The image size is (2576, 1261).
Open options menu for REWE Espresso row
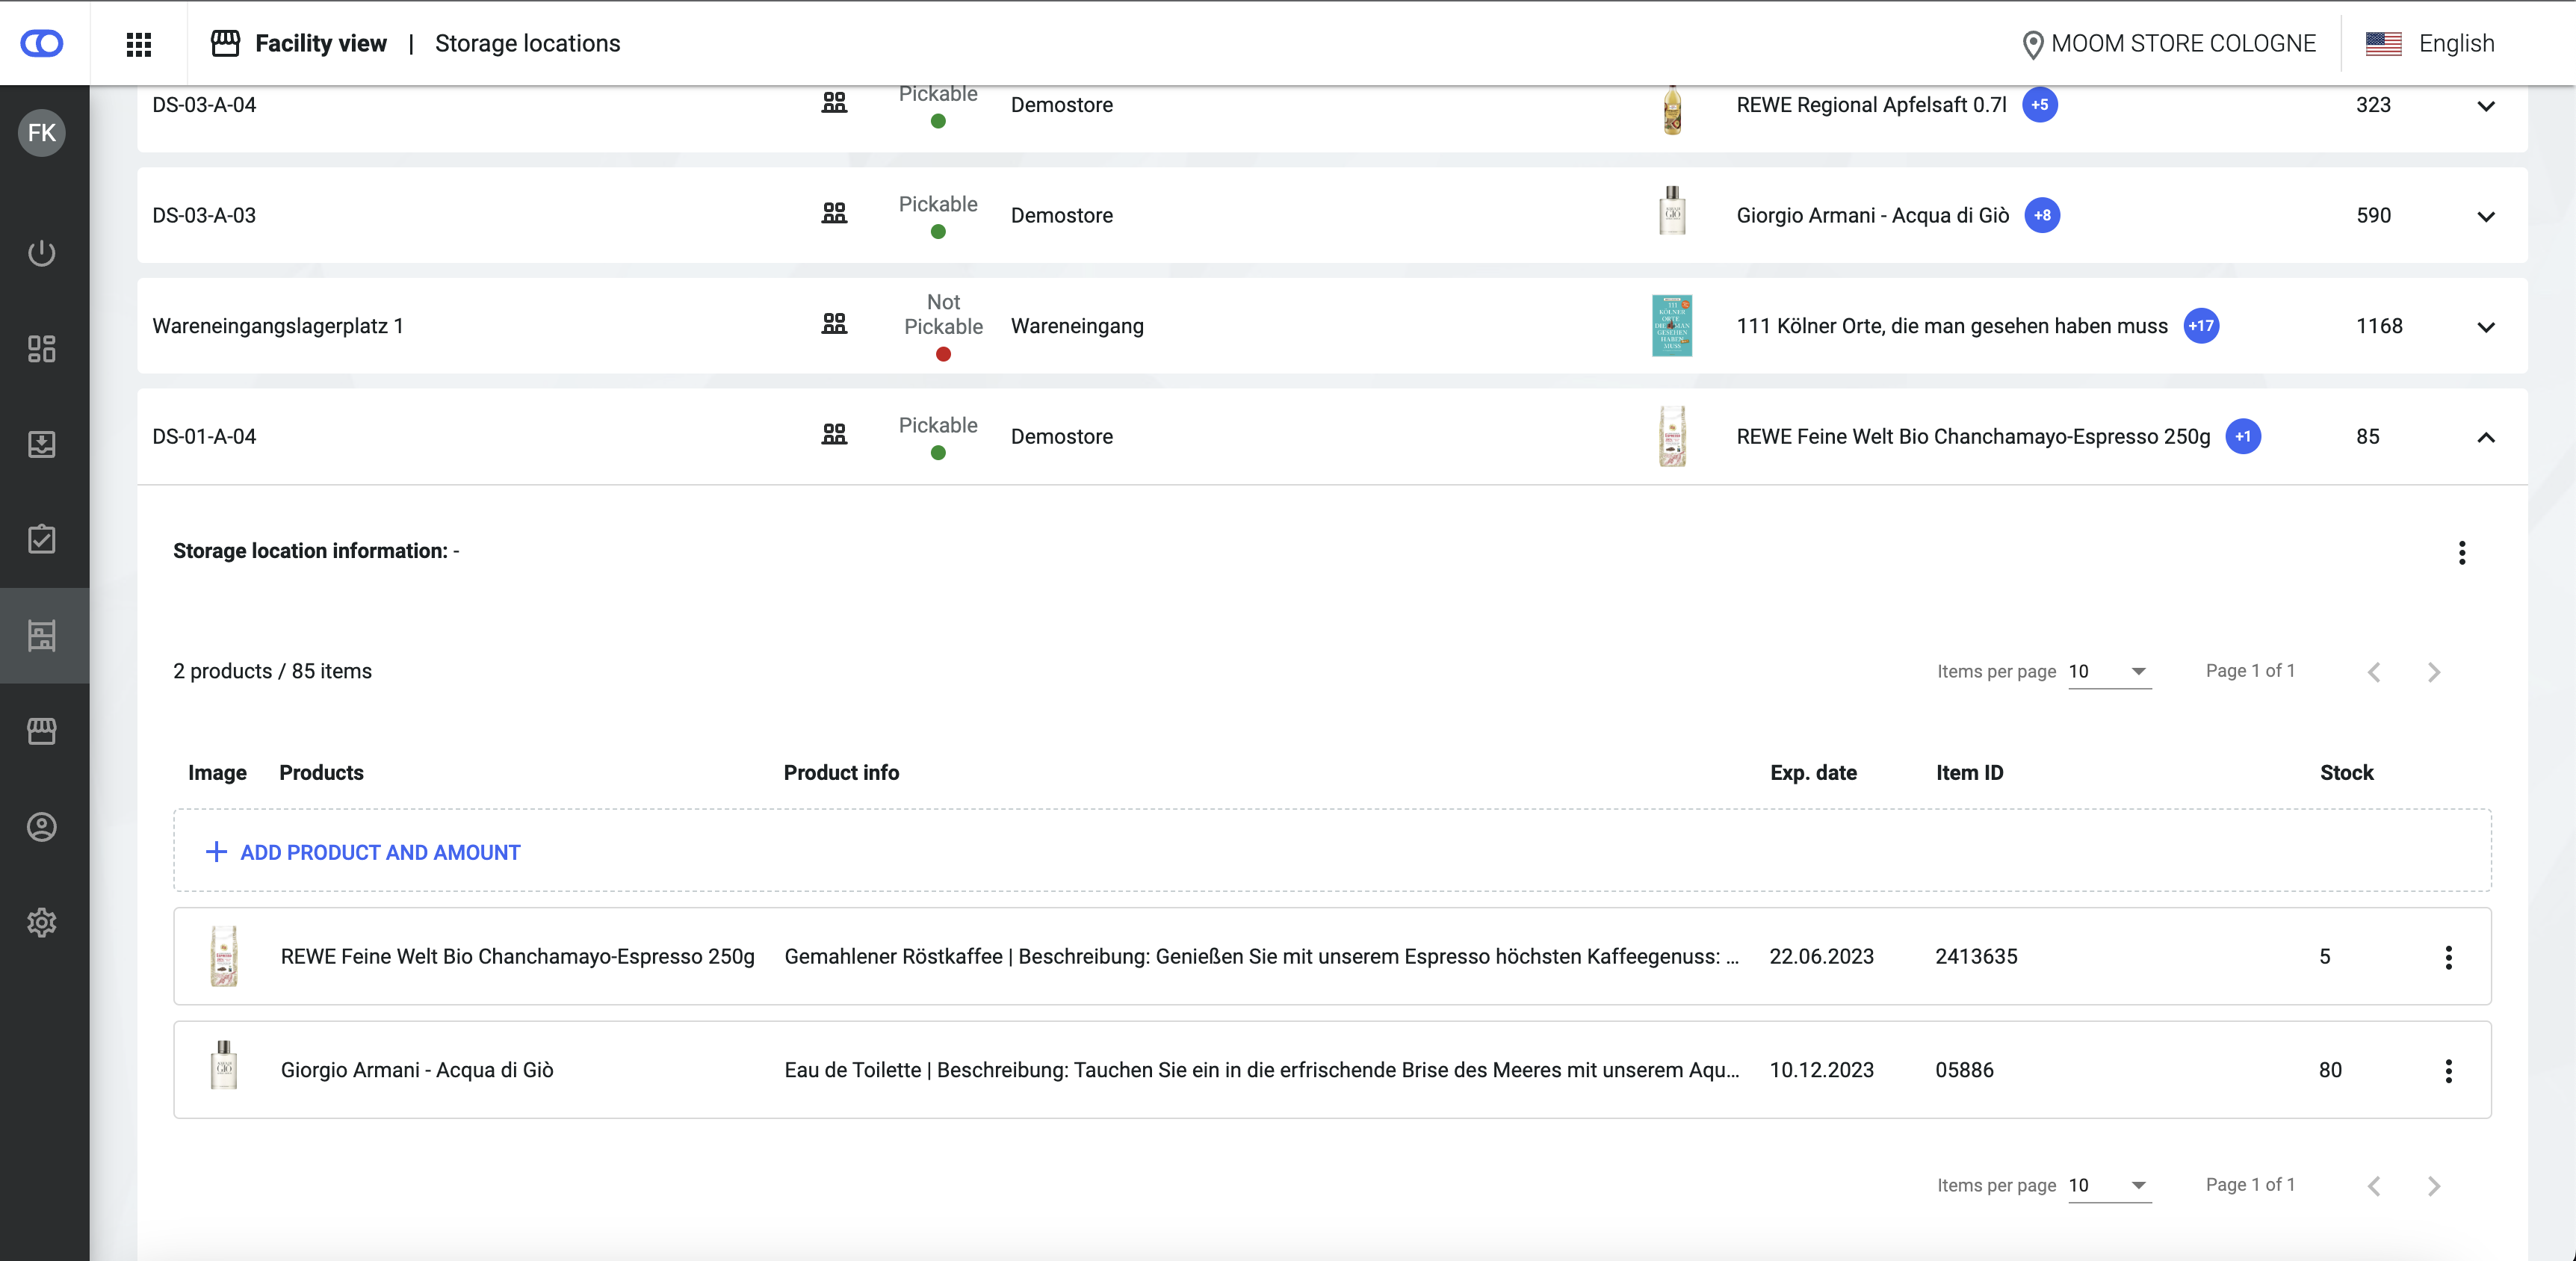coord(2448,957)
